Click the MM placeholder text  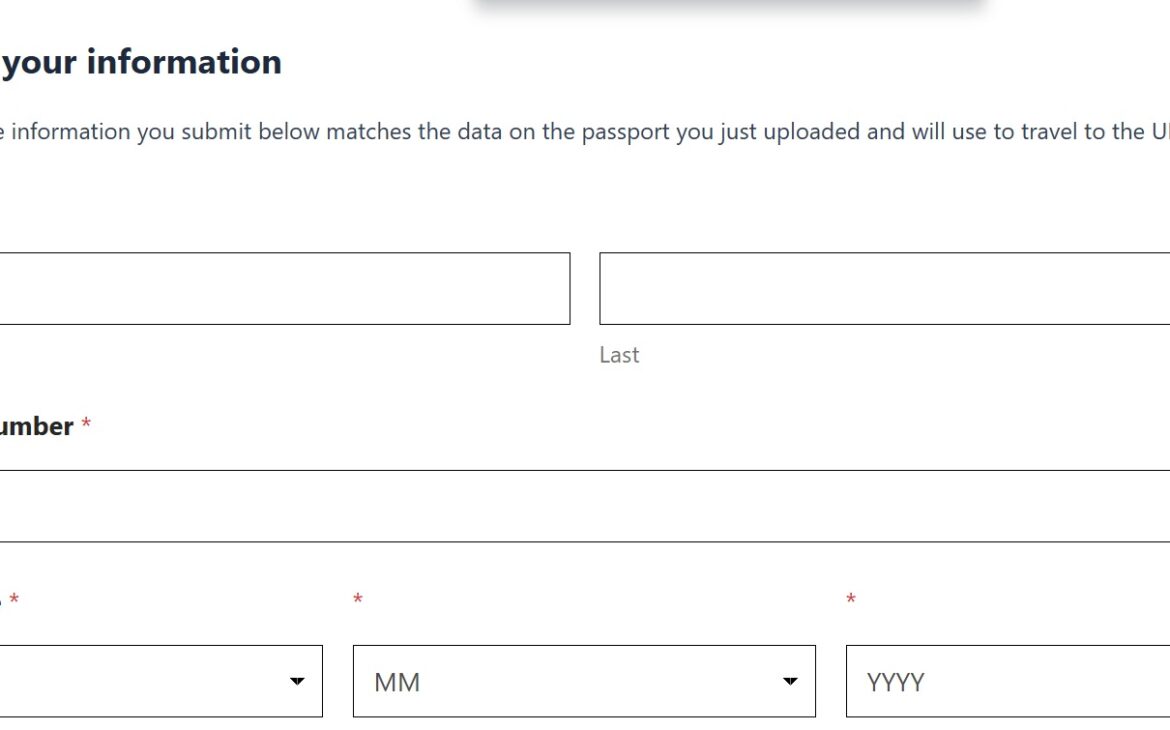[397, 682]
